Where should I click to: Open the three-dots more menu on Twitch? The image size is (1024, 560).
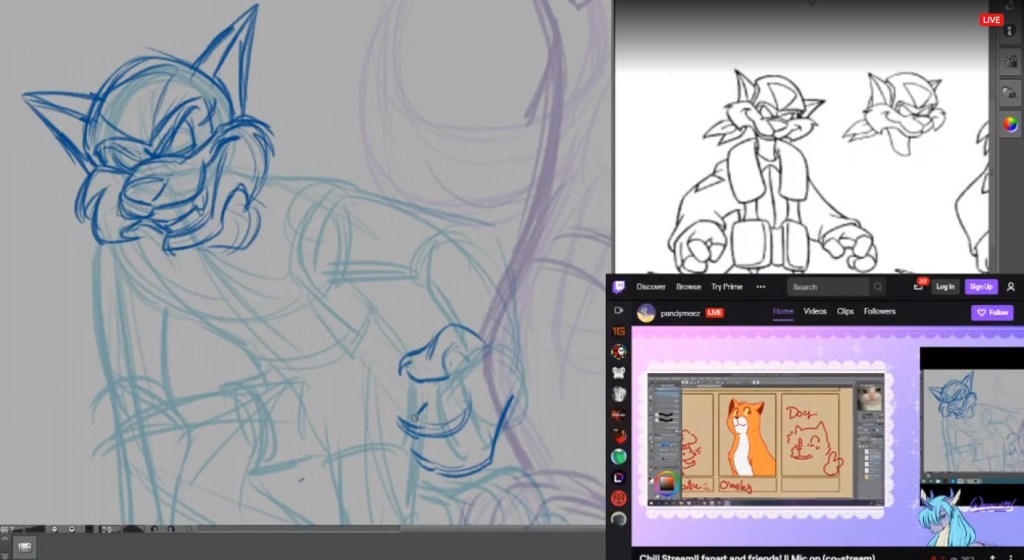point(760,287)
